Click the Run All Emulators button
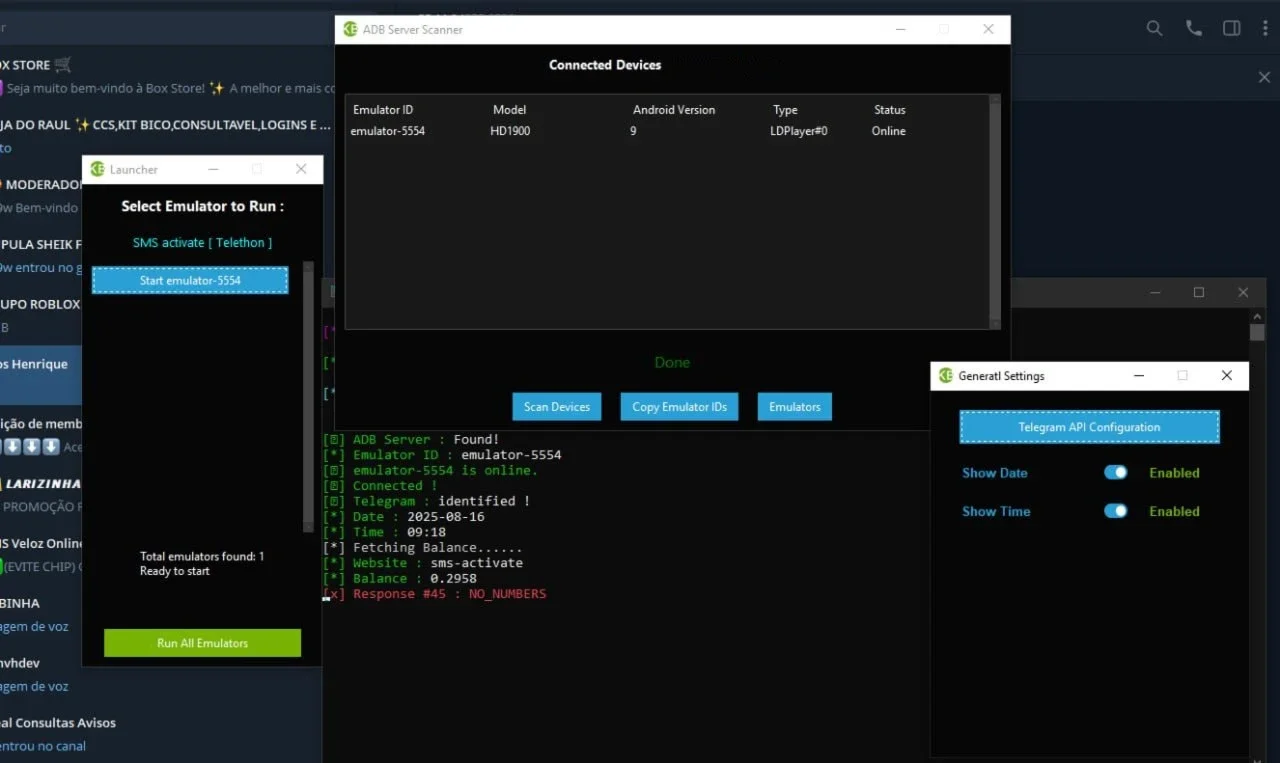 tap(202, 643)
